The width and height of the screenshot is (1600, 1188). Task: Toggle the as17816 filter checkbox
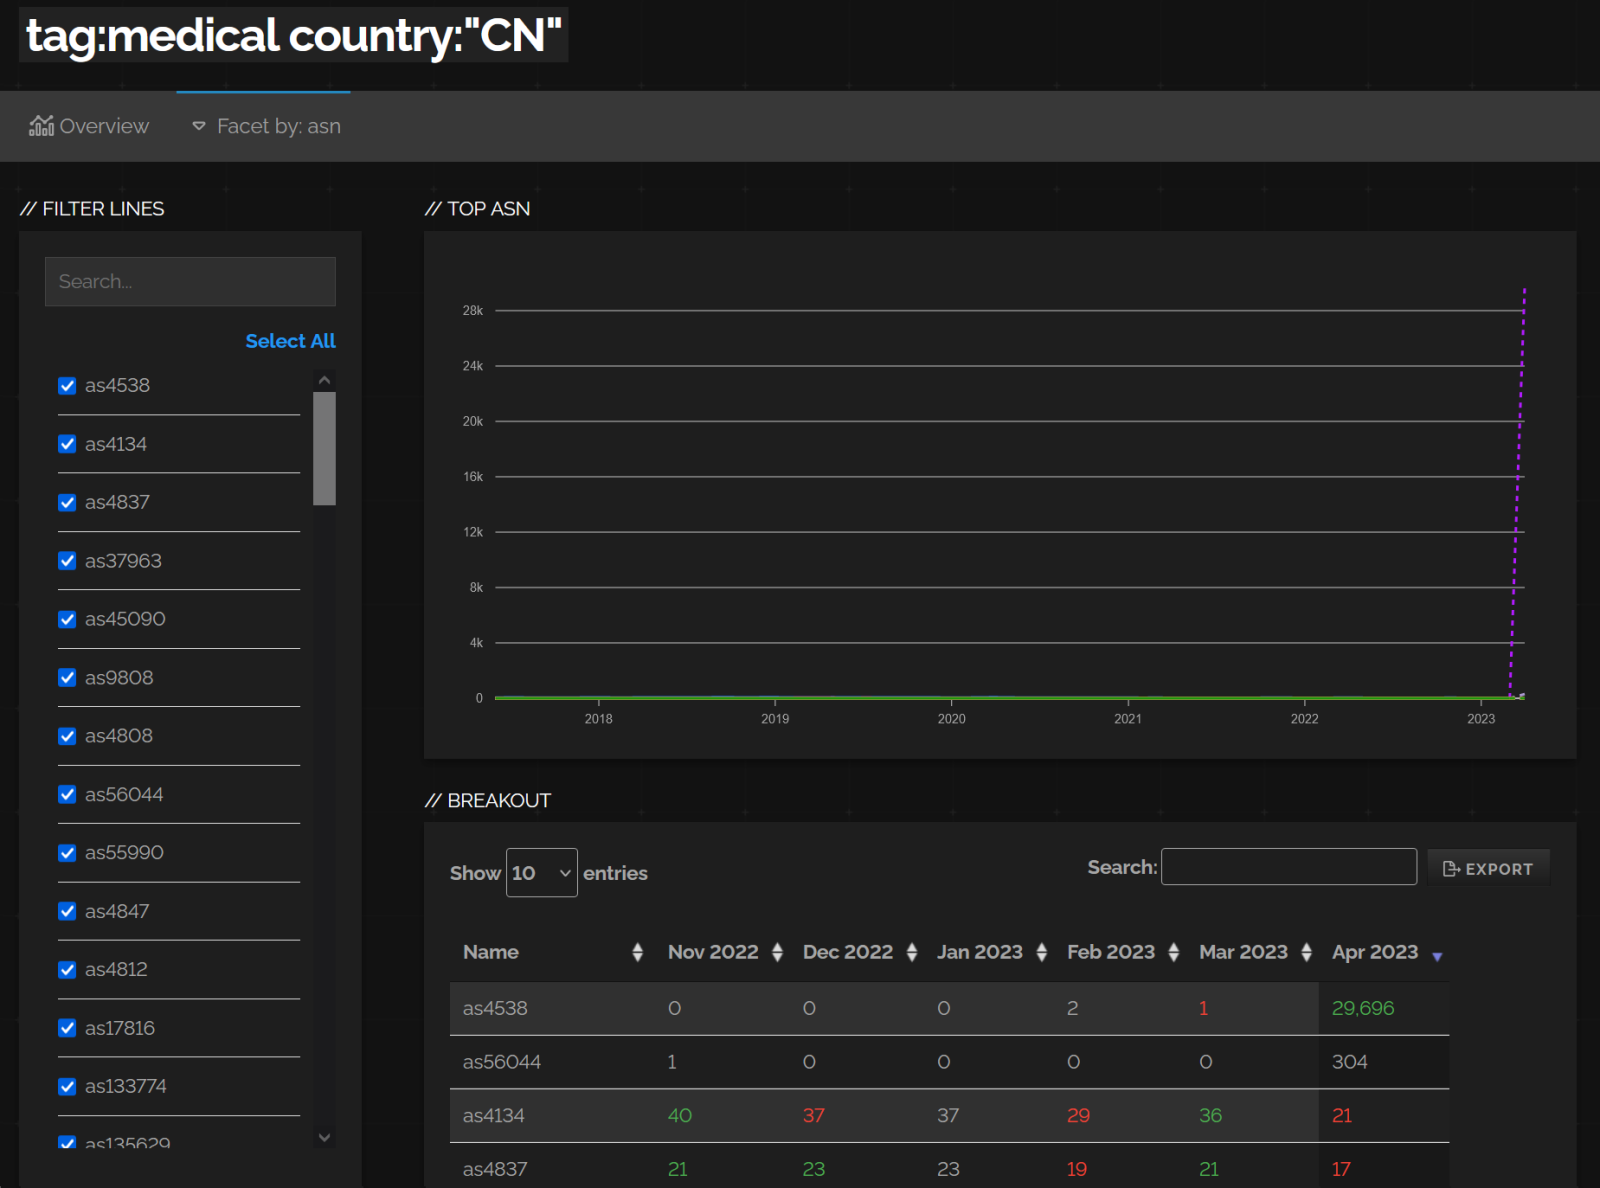pyautogui.click(x=67, y=1028)
